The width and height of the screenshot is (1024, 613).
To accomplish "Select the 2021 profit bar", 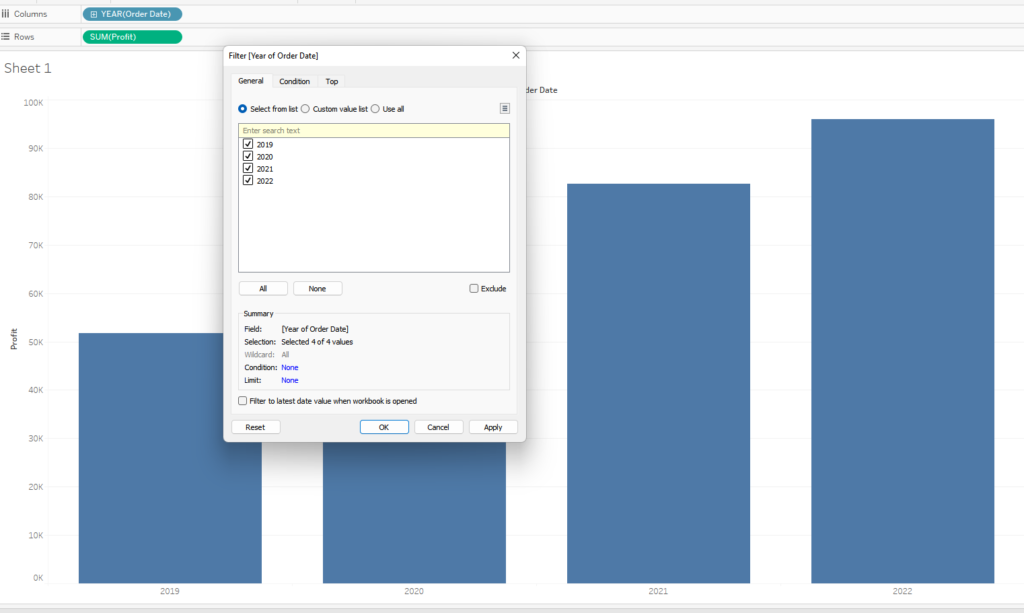I will [658, 383].
